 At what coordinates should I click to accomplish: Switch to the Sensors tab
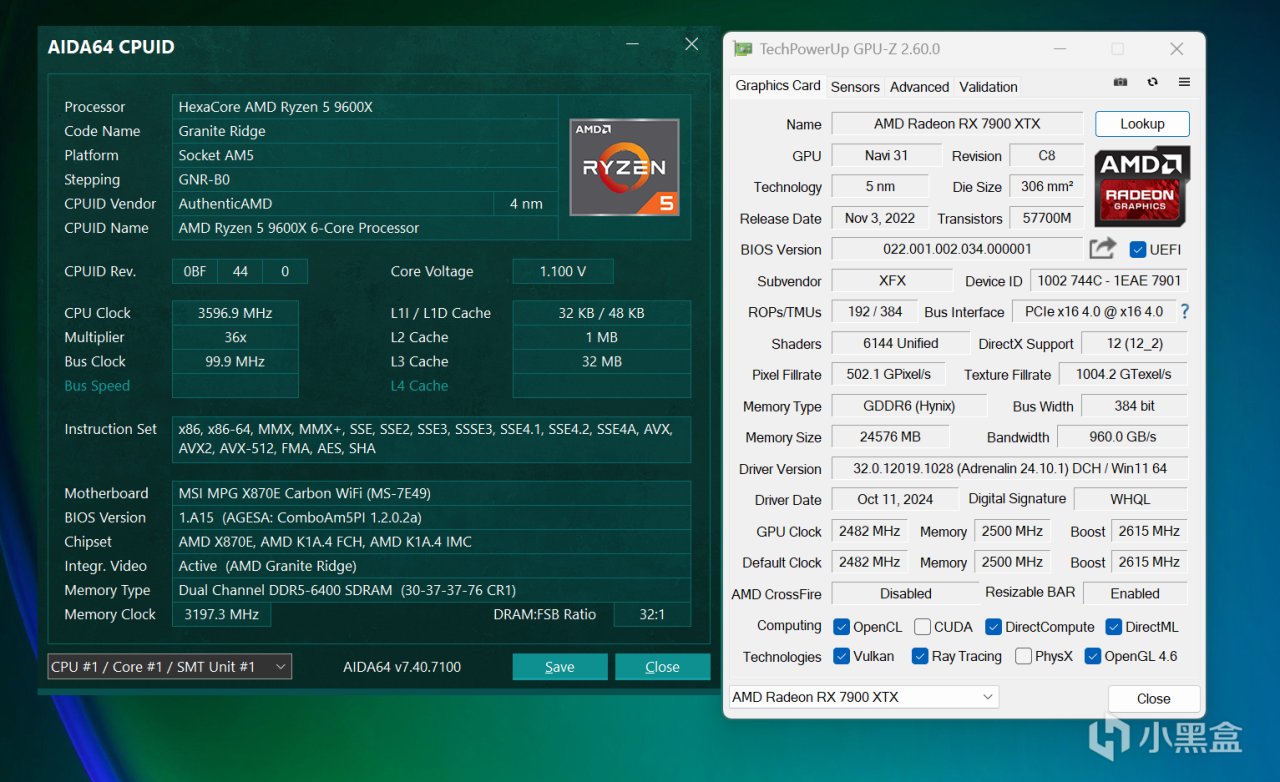pos(855,87)
